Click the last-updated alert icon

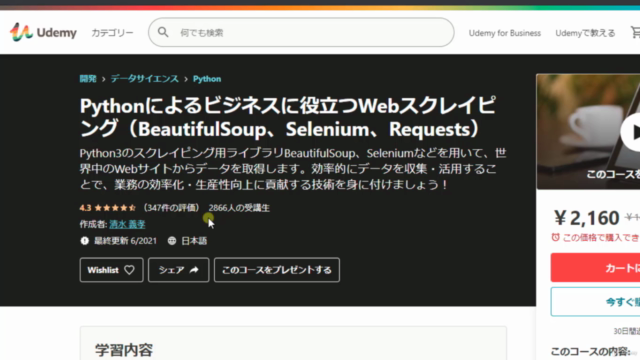point(84,241)
